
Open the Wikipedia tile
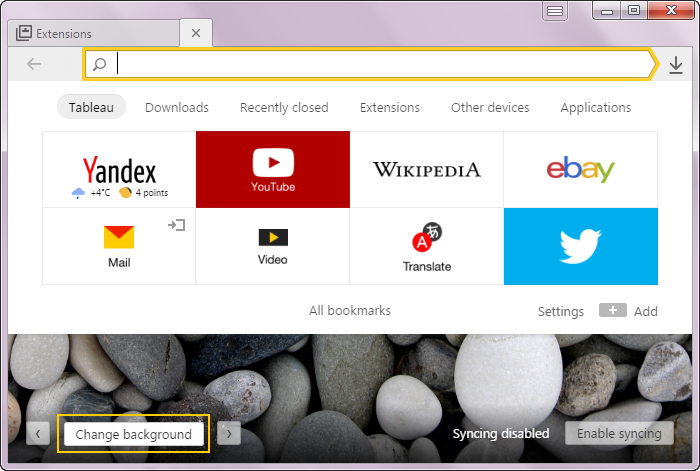coord(427,170)
